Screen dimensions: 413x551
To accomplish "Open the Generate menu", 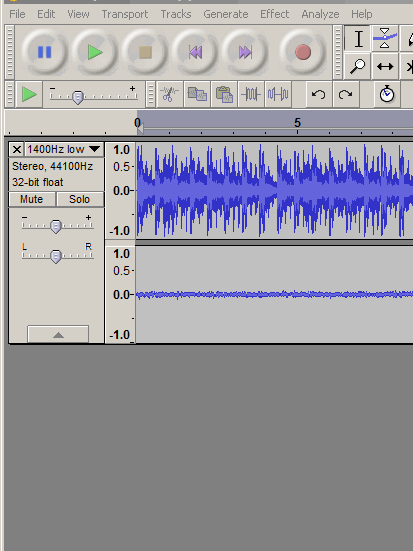I will 226,14.
